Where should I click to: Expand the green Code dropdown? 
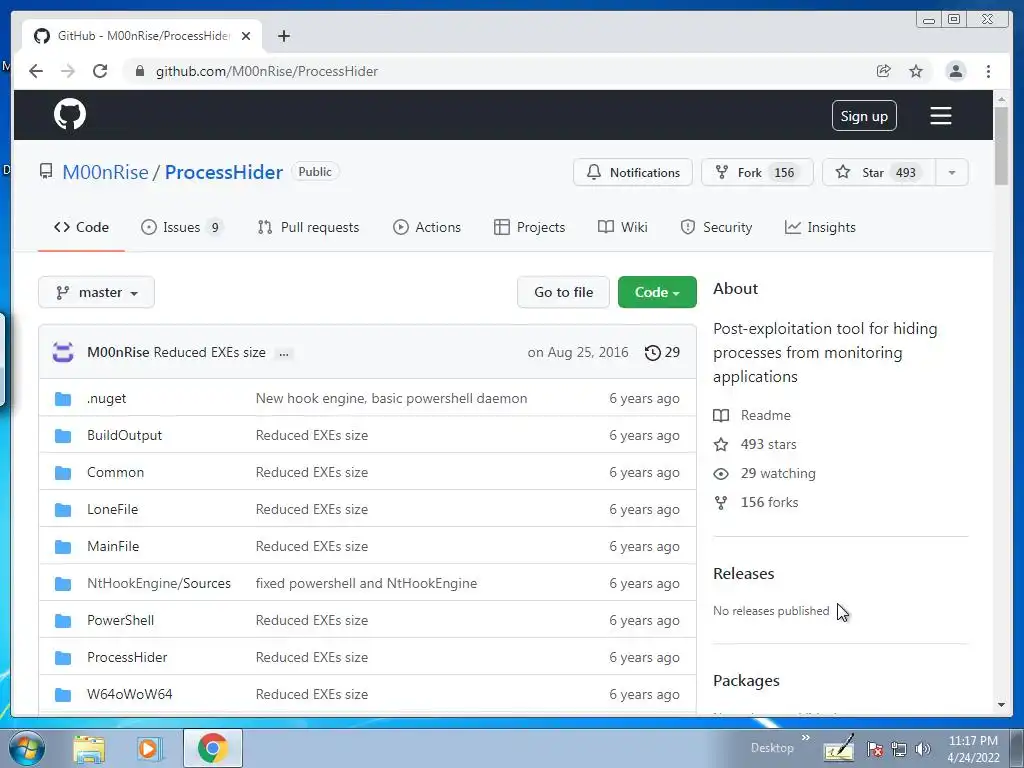657,292
